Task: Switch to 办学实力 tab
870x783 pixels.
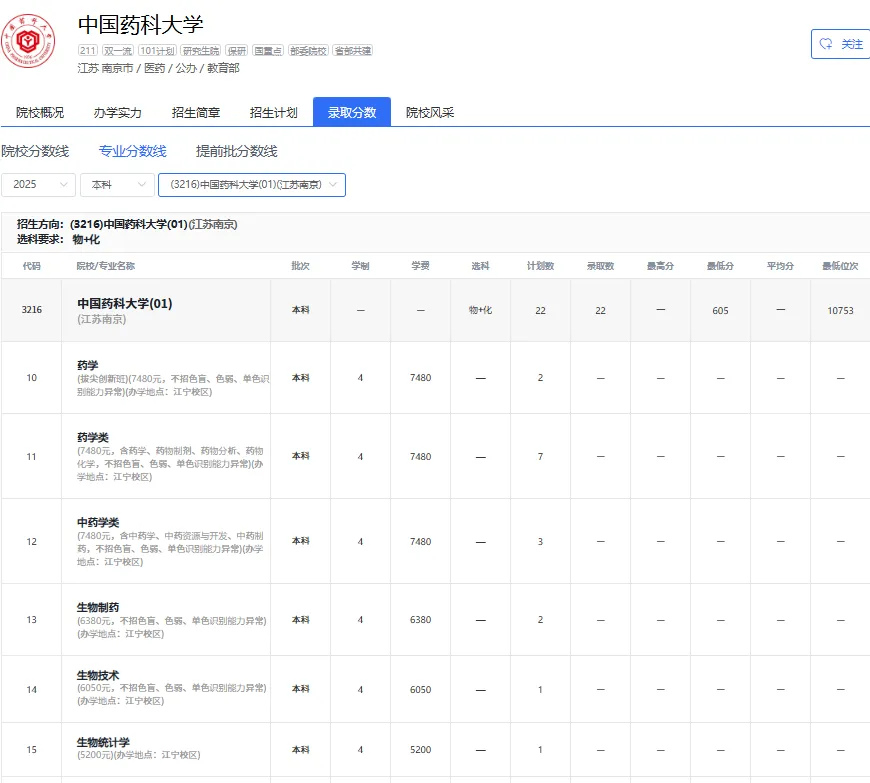Action: point(118,113)
